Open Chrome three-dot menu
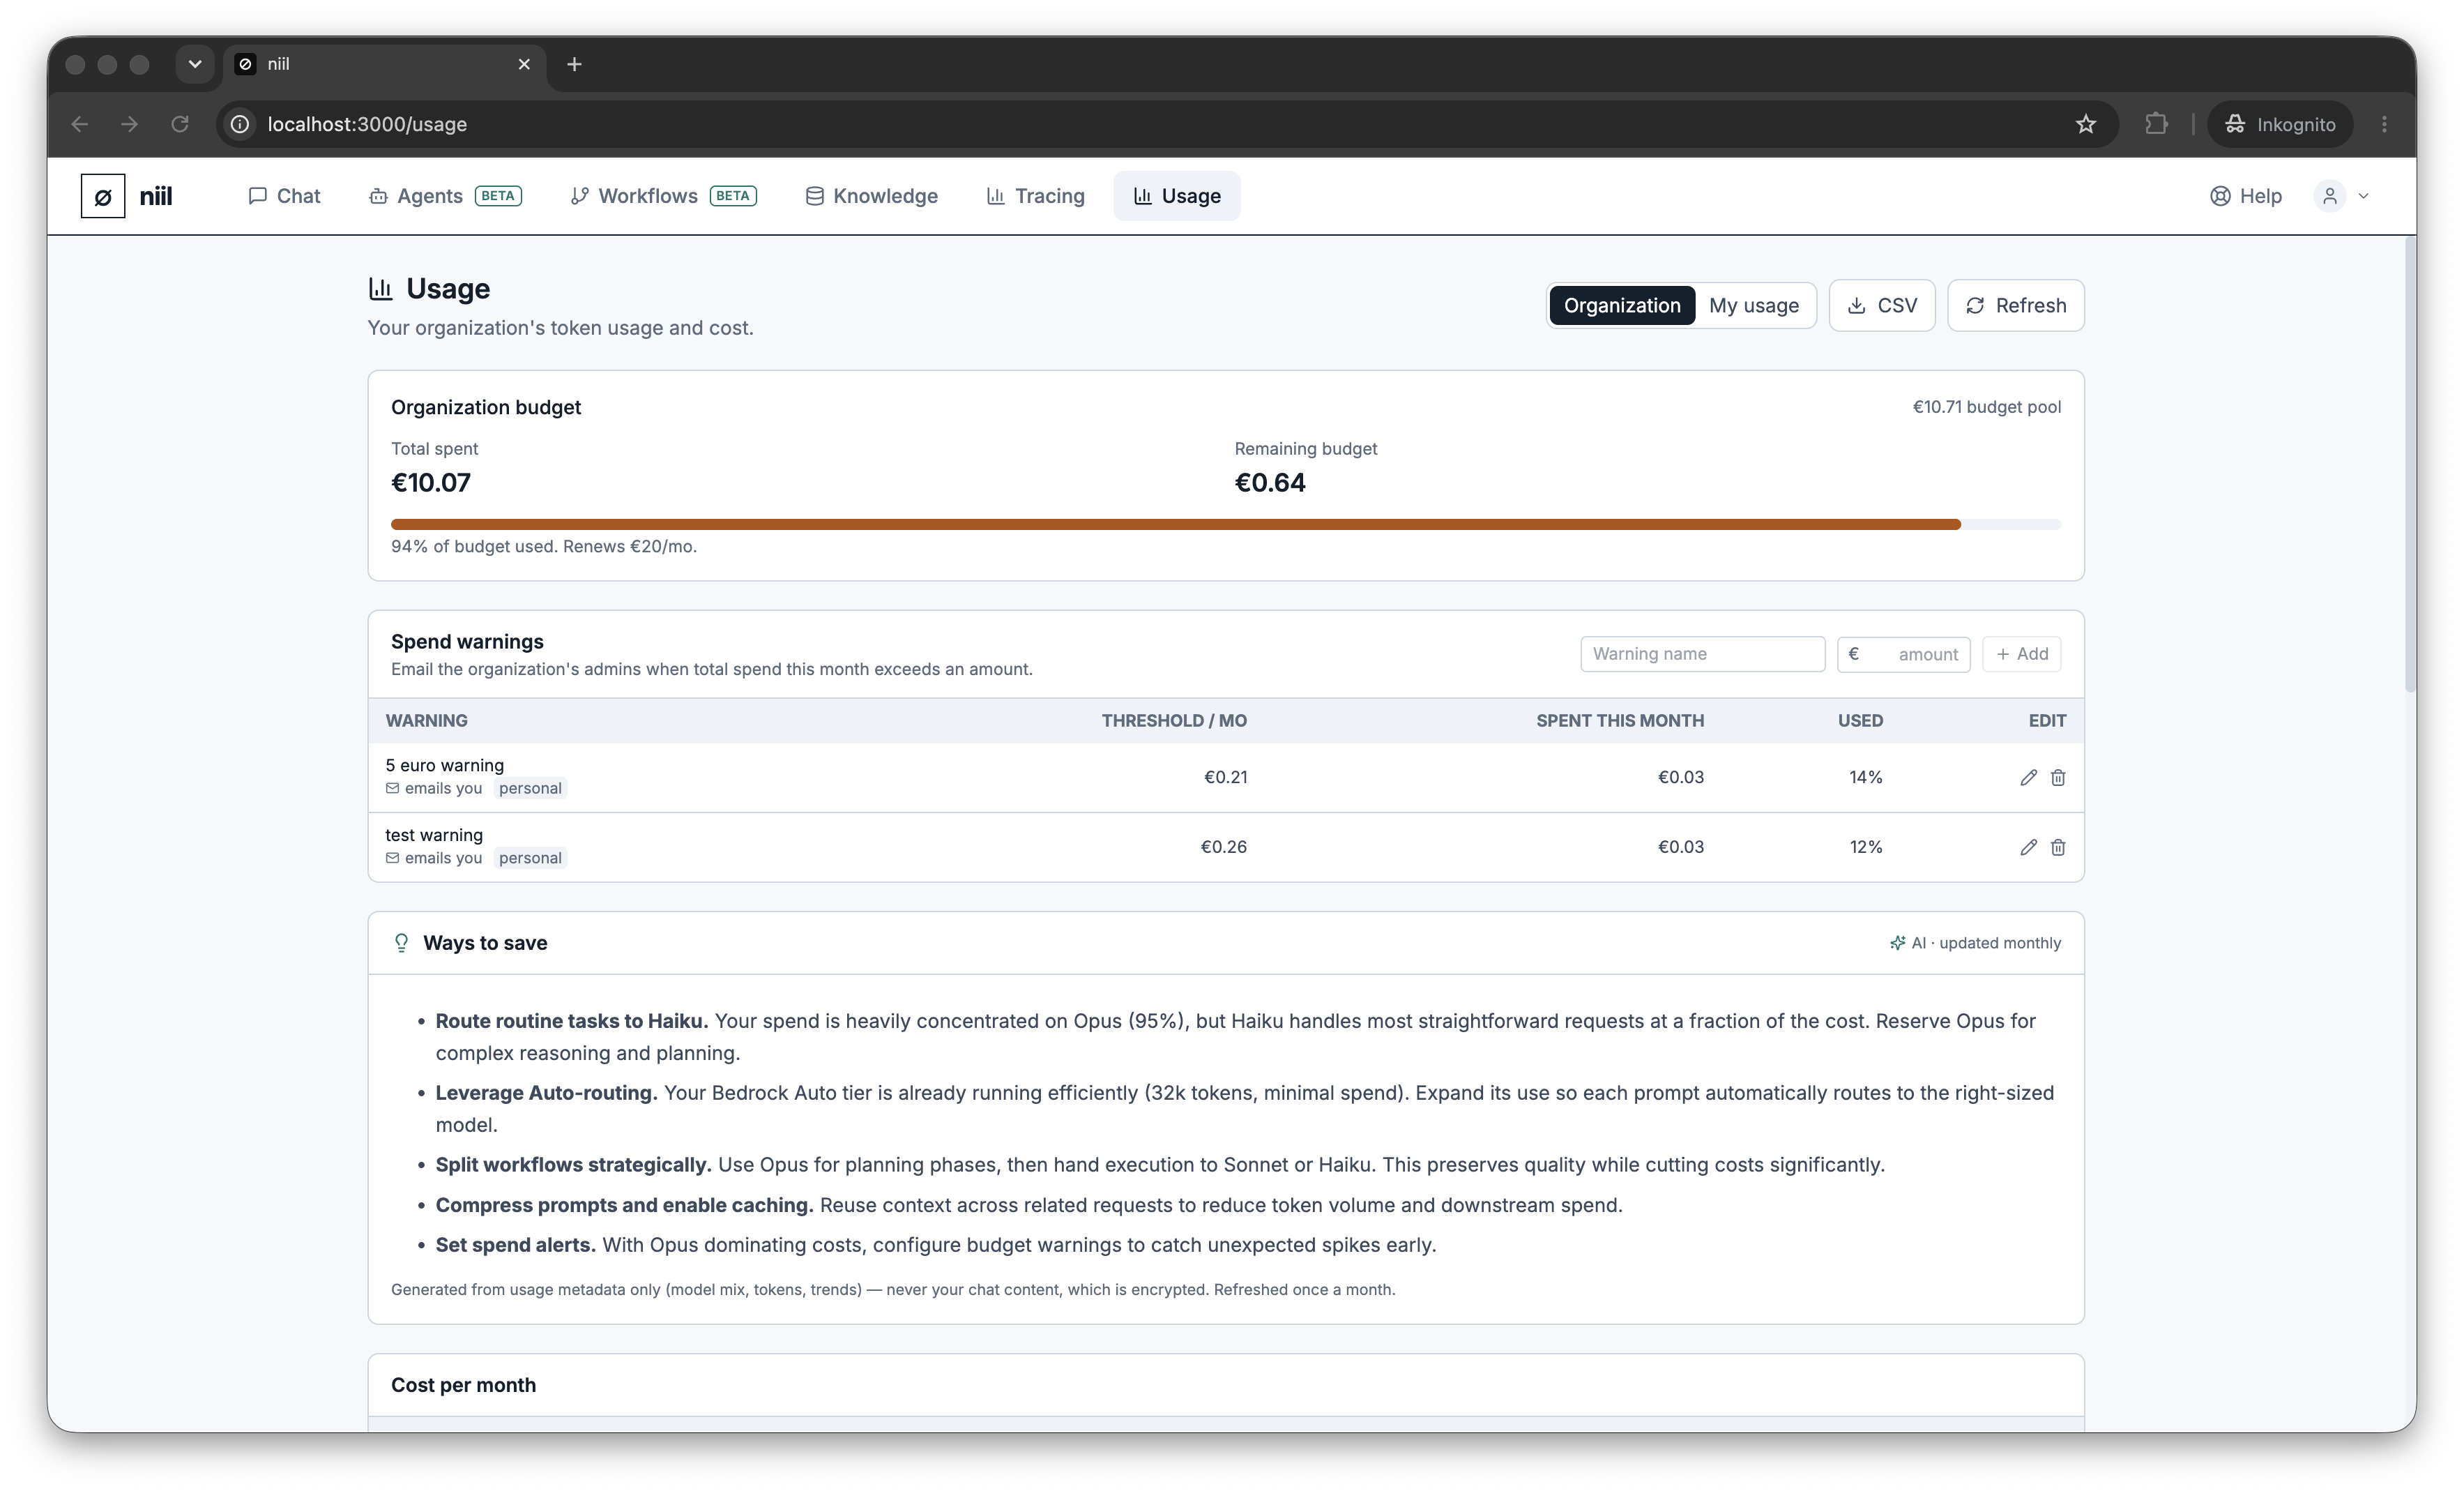 (2384, 124)
